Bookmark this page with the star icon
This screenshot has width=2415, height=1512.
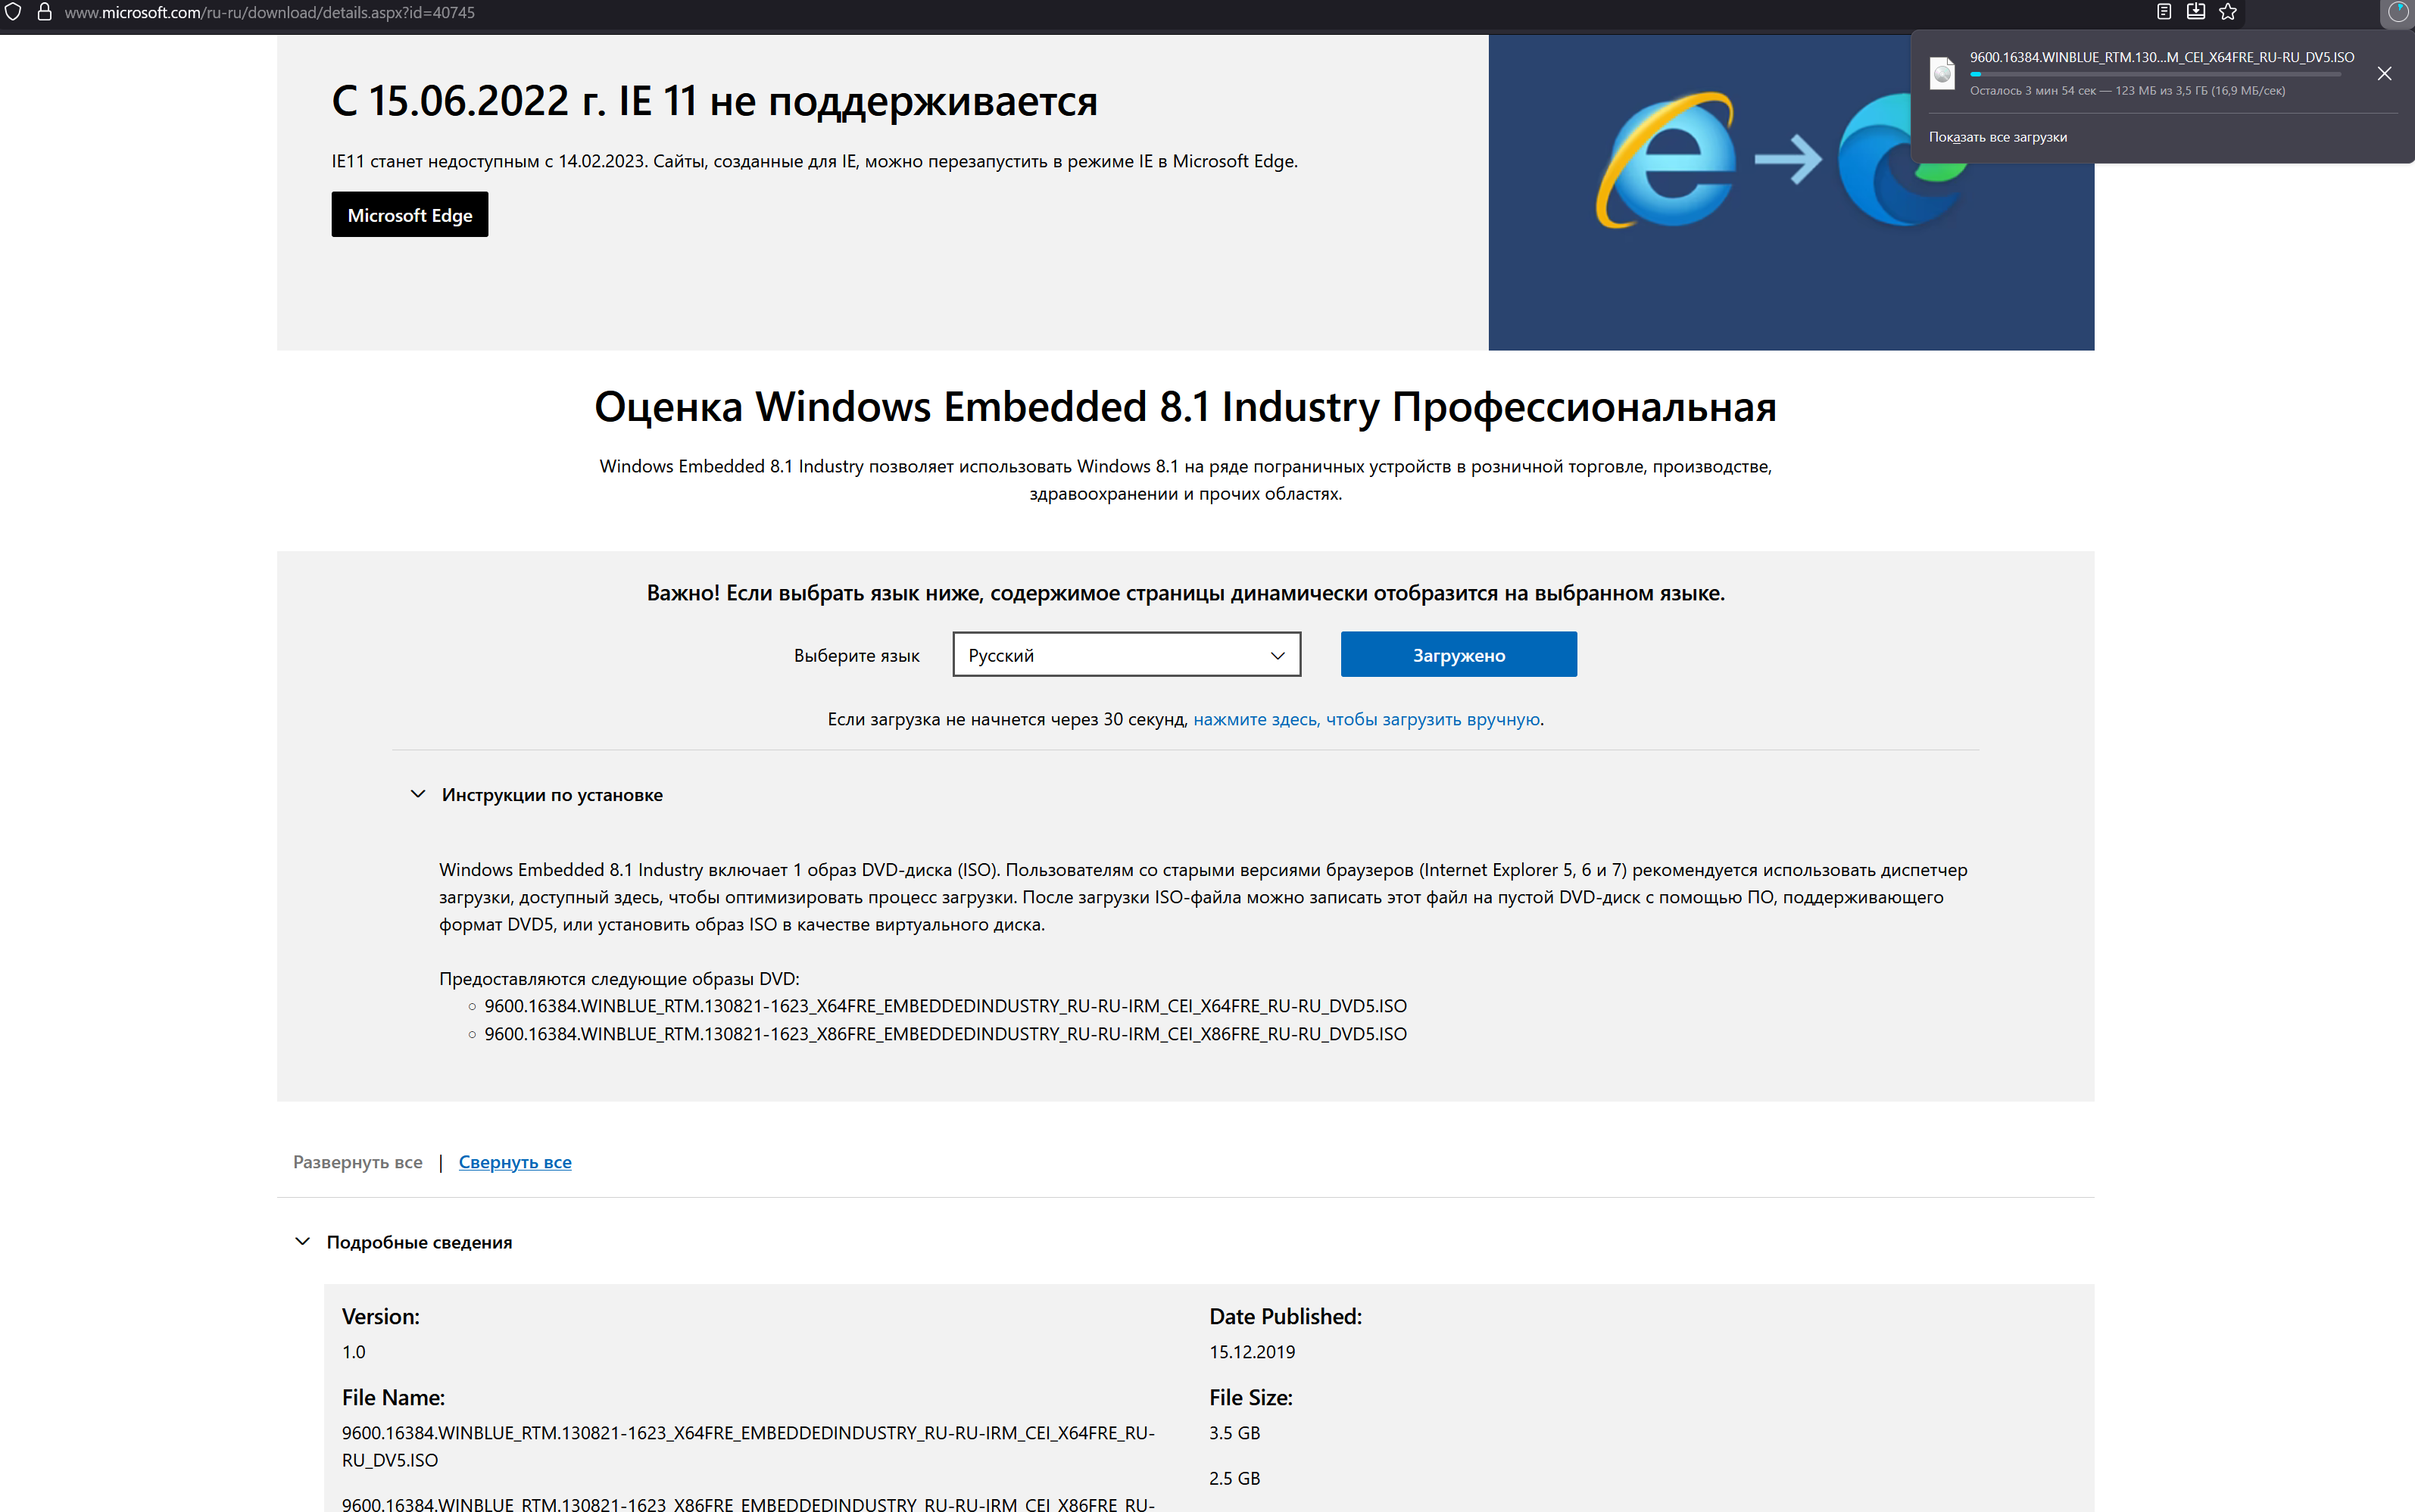tap(2228, 12)
